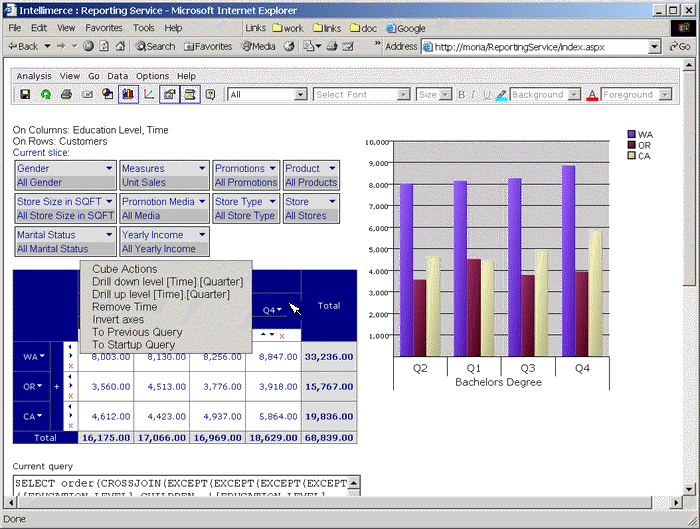
Task: Expand the Store Type slicer dropdown
Action: [273, 201]
